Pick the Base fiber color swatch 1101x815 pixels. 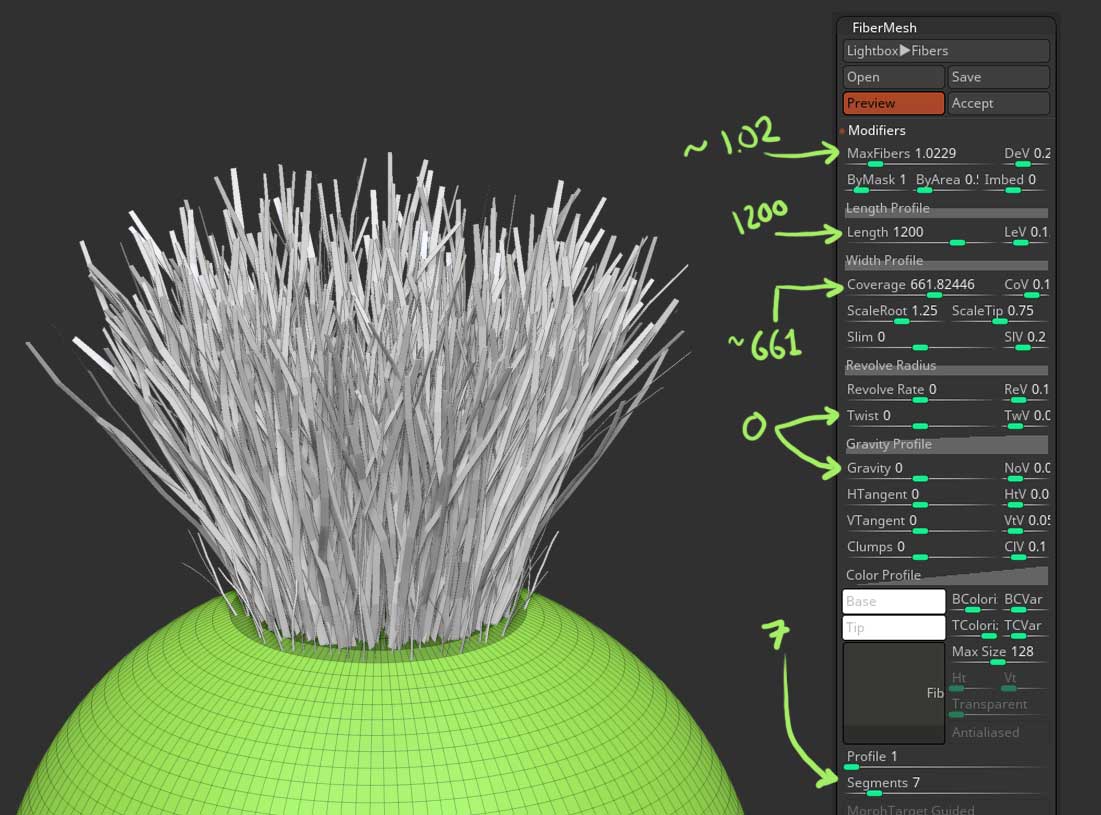[x=893, y=602]
